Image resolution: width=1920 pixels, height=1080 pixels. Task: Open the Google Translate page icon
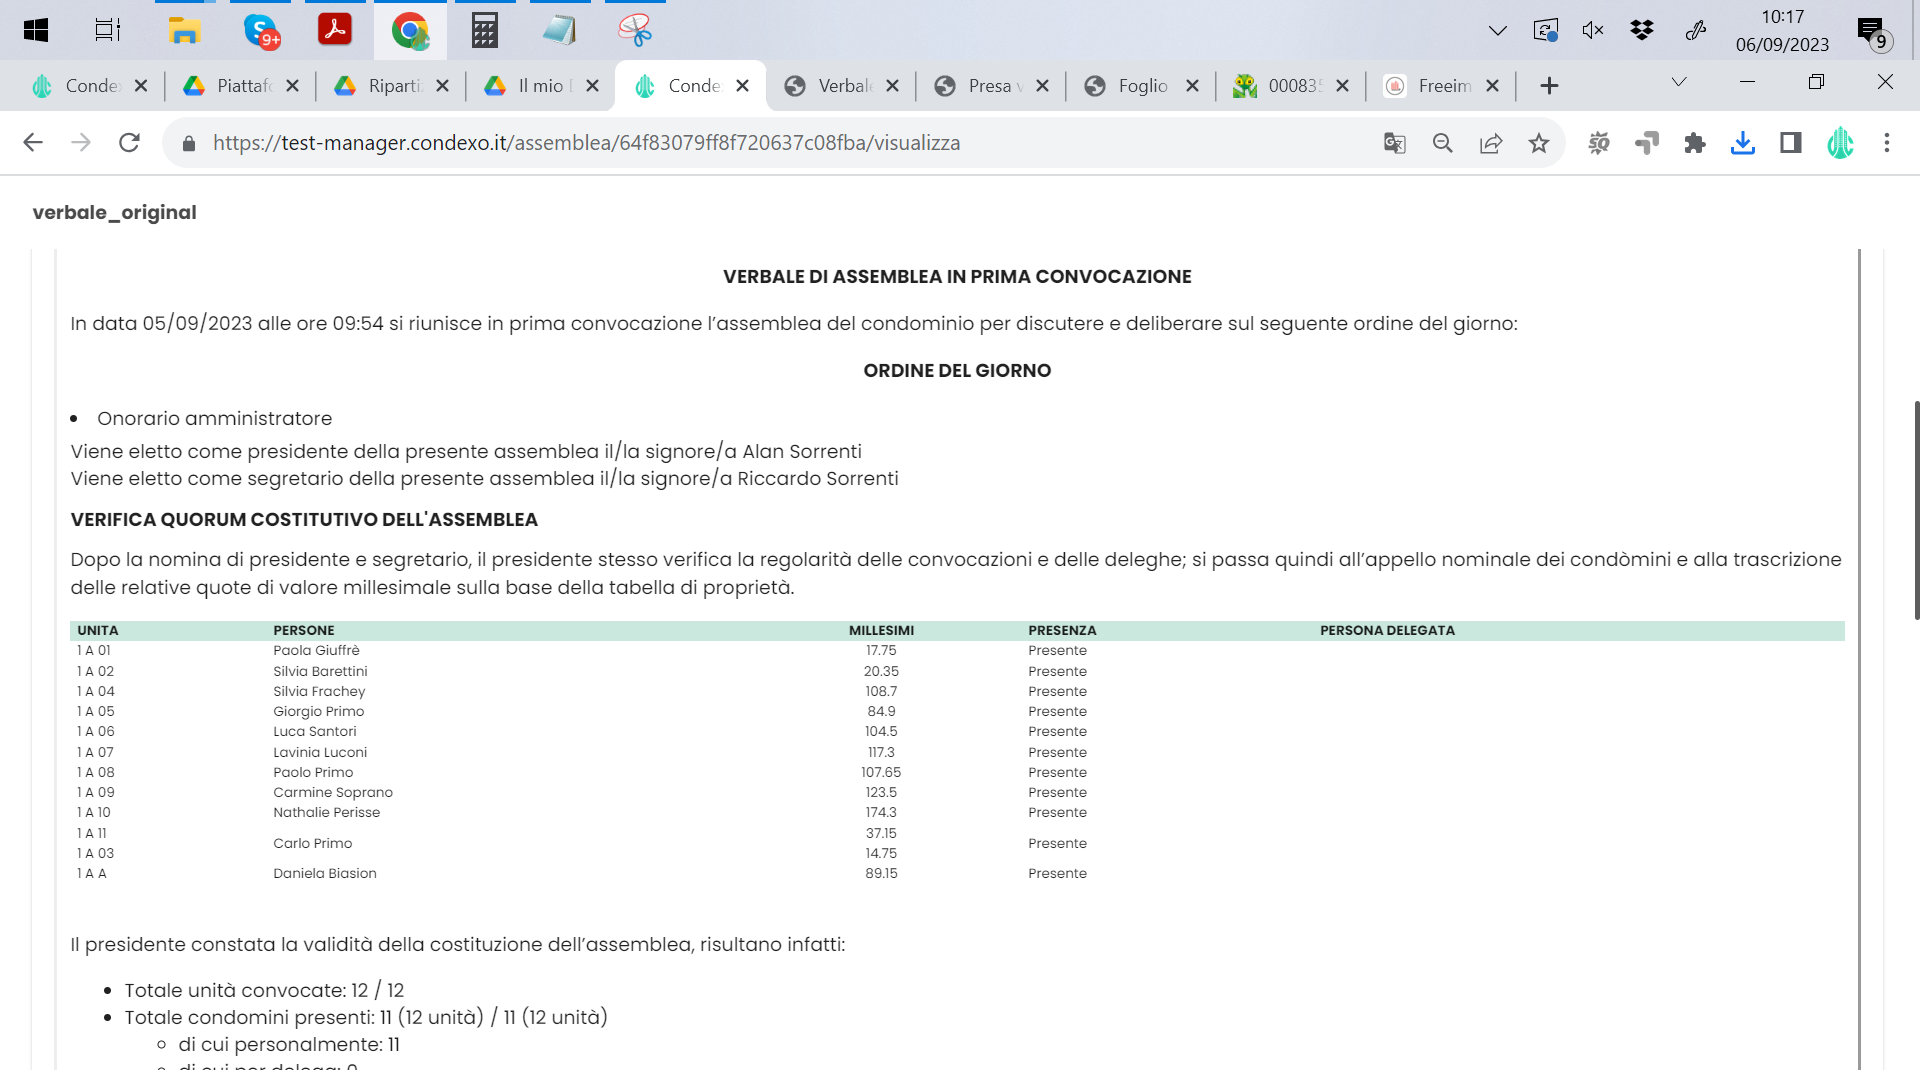tap(1394, 143)
